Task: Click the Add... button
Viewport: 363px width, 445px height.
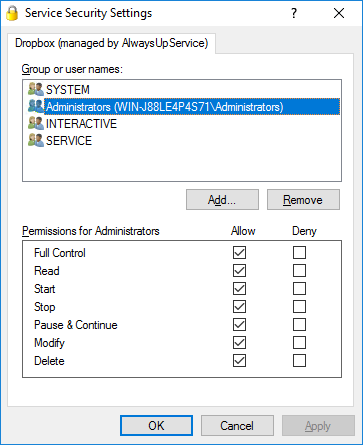Action: coord(222,200)
